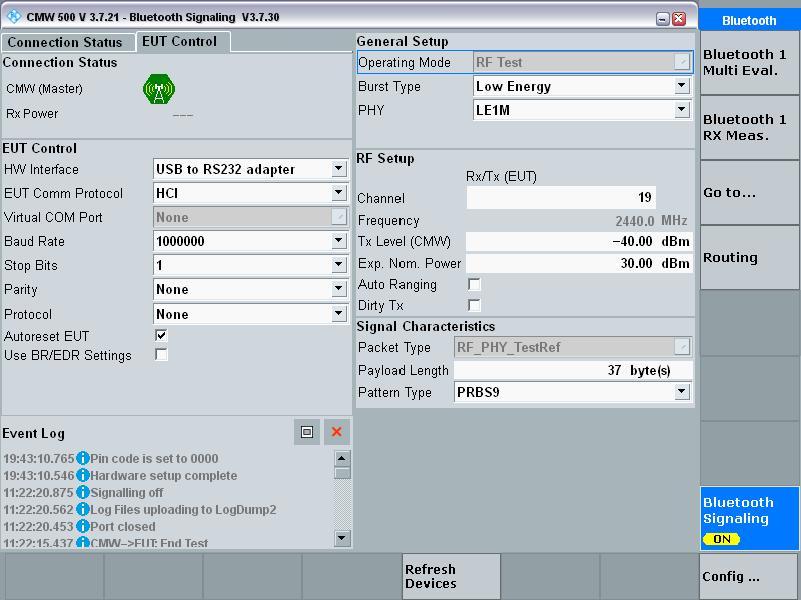Click the Channel input field showing 19
This screenshot has height=600, width=801.
coord(561,197)
